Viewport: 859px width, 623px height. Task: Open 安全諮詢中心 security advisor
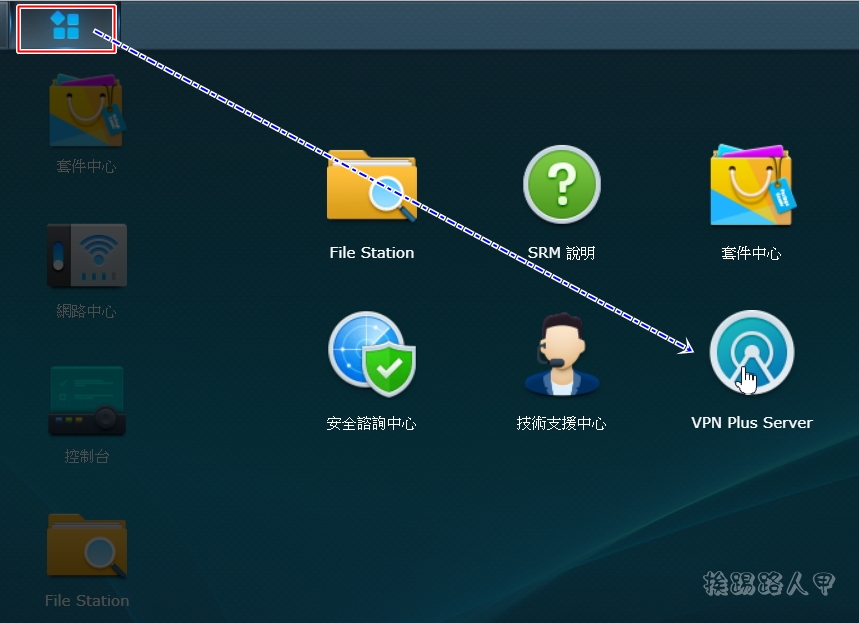click(372, 353)
